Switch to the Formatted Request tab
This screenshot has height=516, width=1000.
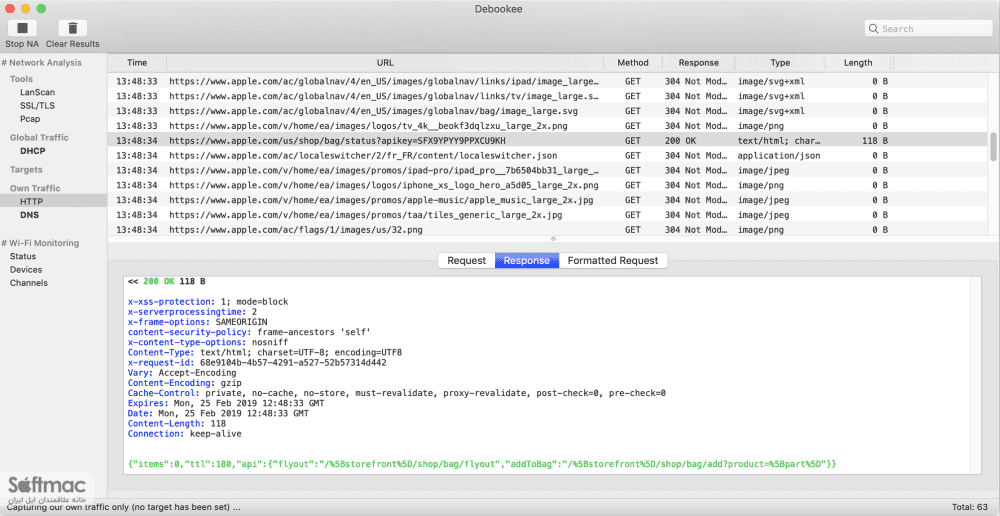(613, 260)
